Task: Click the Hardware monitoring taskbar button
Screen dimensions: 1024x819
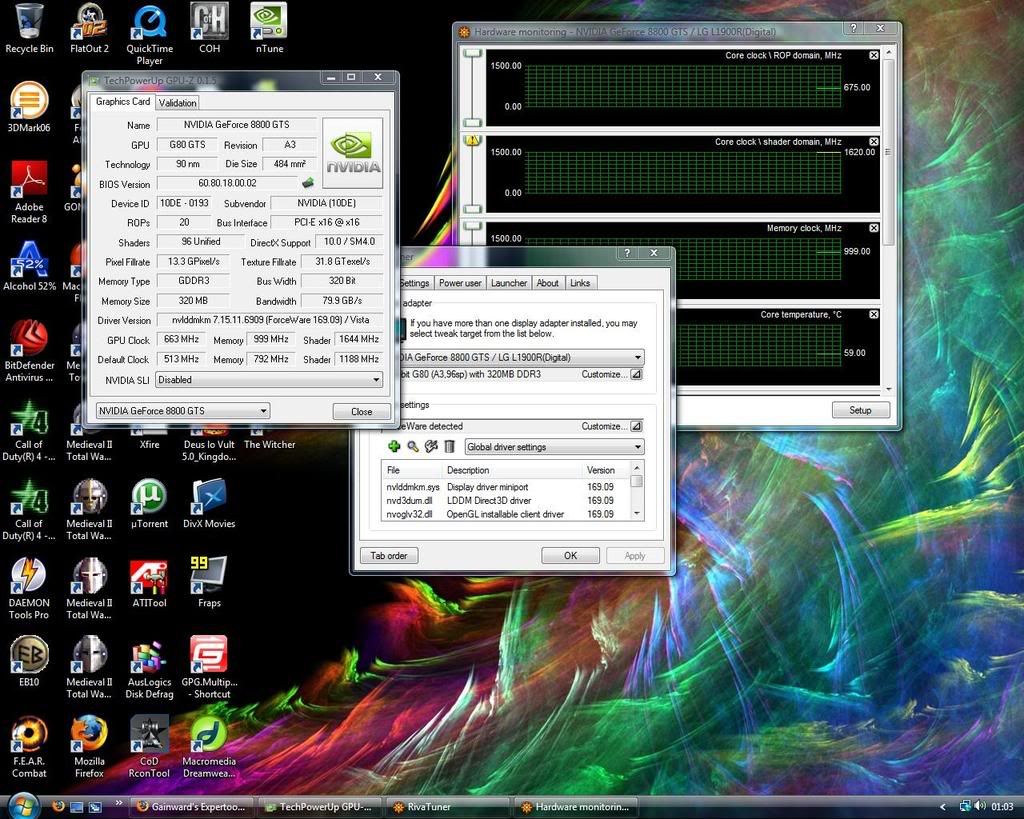Action: coord(575,807)
